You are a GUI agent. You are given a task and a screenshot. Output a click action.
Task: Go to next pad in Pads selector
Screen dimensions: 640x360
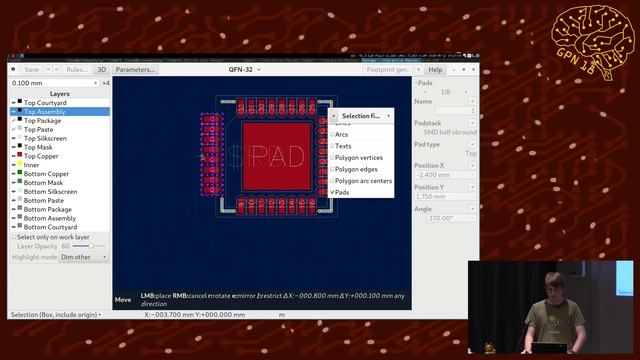[x=465, y=92]
